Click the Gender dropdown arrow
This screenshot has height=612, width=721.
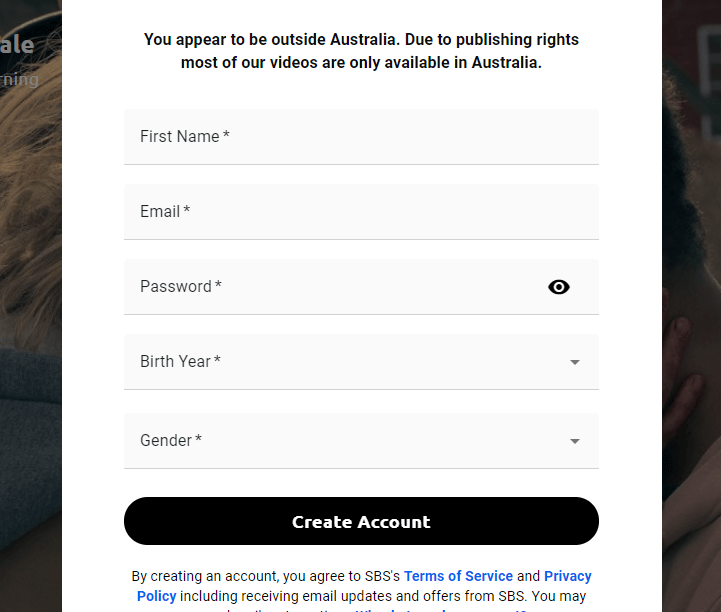click(x=575, y=441)
